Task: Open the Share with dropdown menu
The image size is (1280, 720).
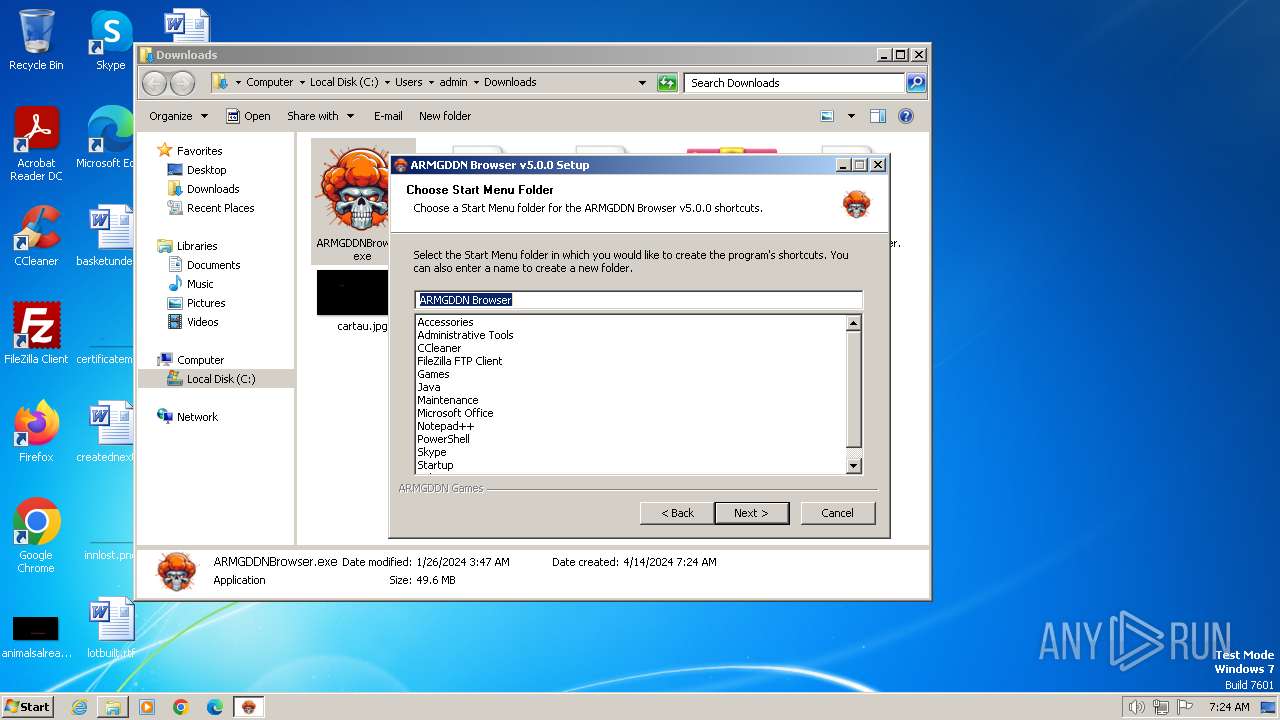Action: pos(320,116)
